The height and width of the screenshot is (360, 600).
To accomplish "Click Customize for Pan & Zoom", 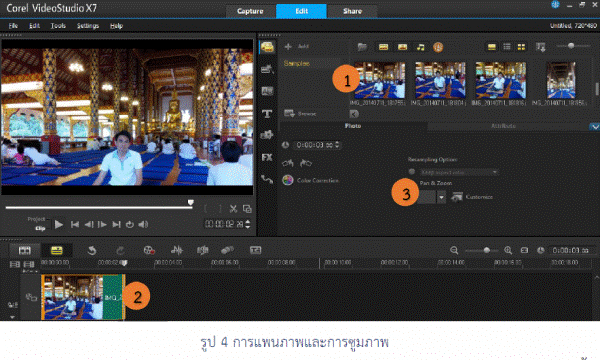I will click(472, 197).
